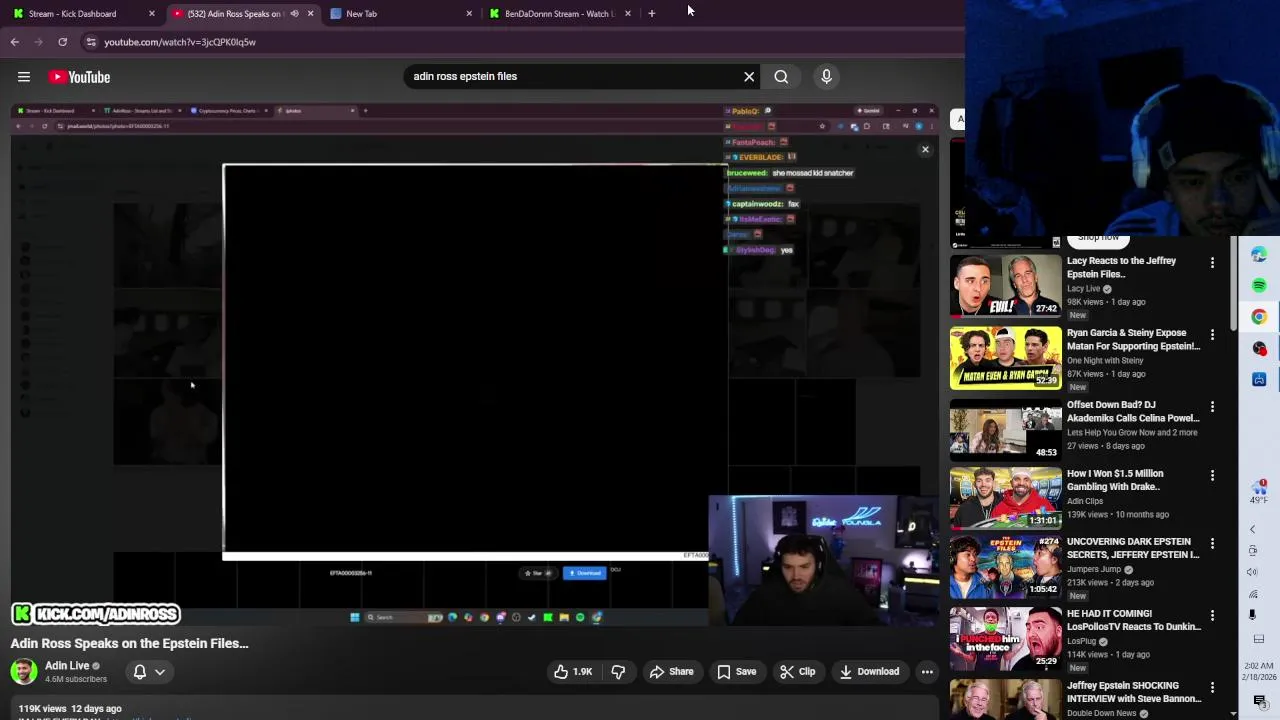Click the Save button
The height and width of the screenshot is (720, 1280).
tap(737, 672)
